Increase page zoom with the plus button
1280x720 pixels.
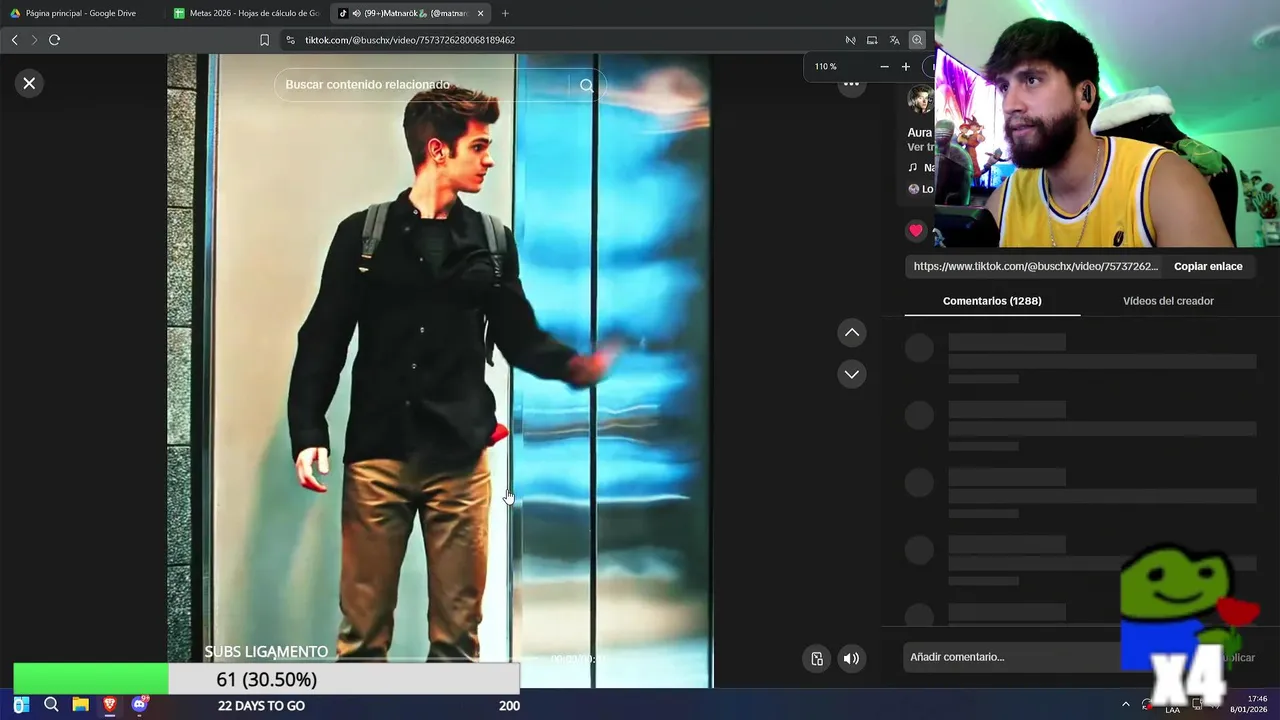coord(906,67)
